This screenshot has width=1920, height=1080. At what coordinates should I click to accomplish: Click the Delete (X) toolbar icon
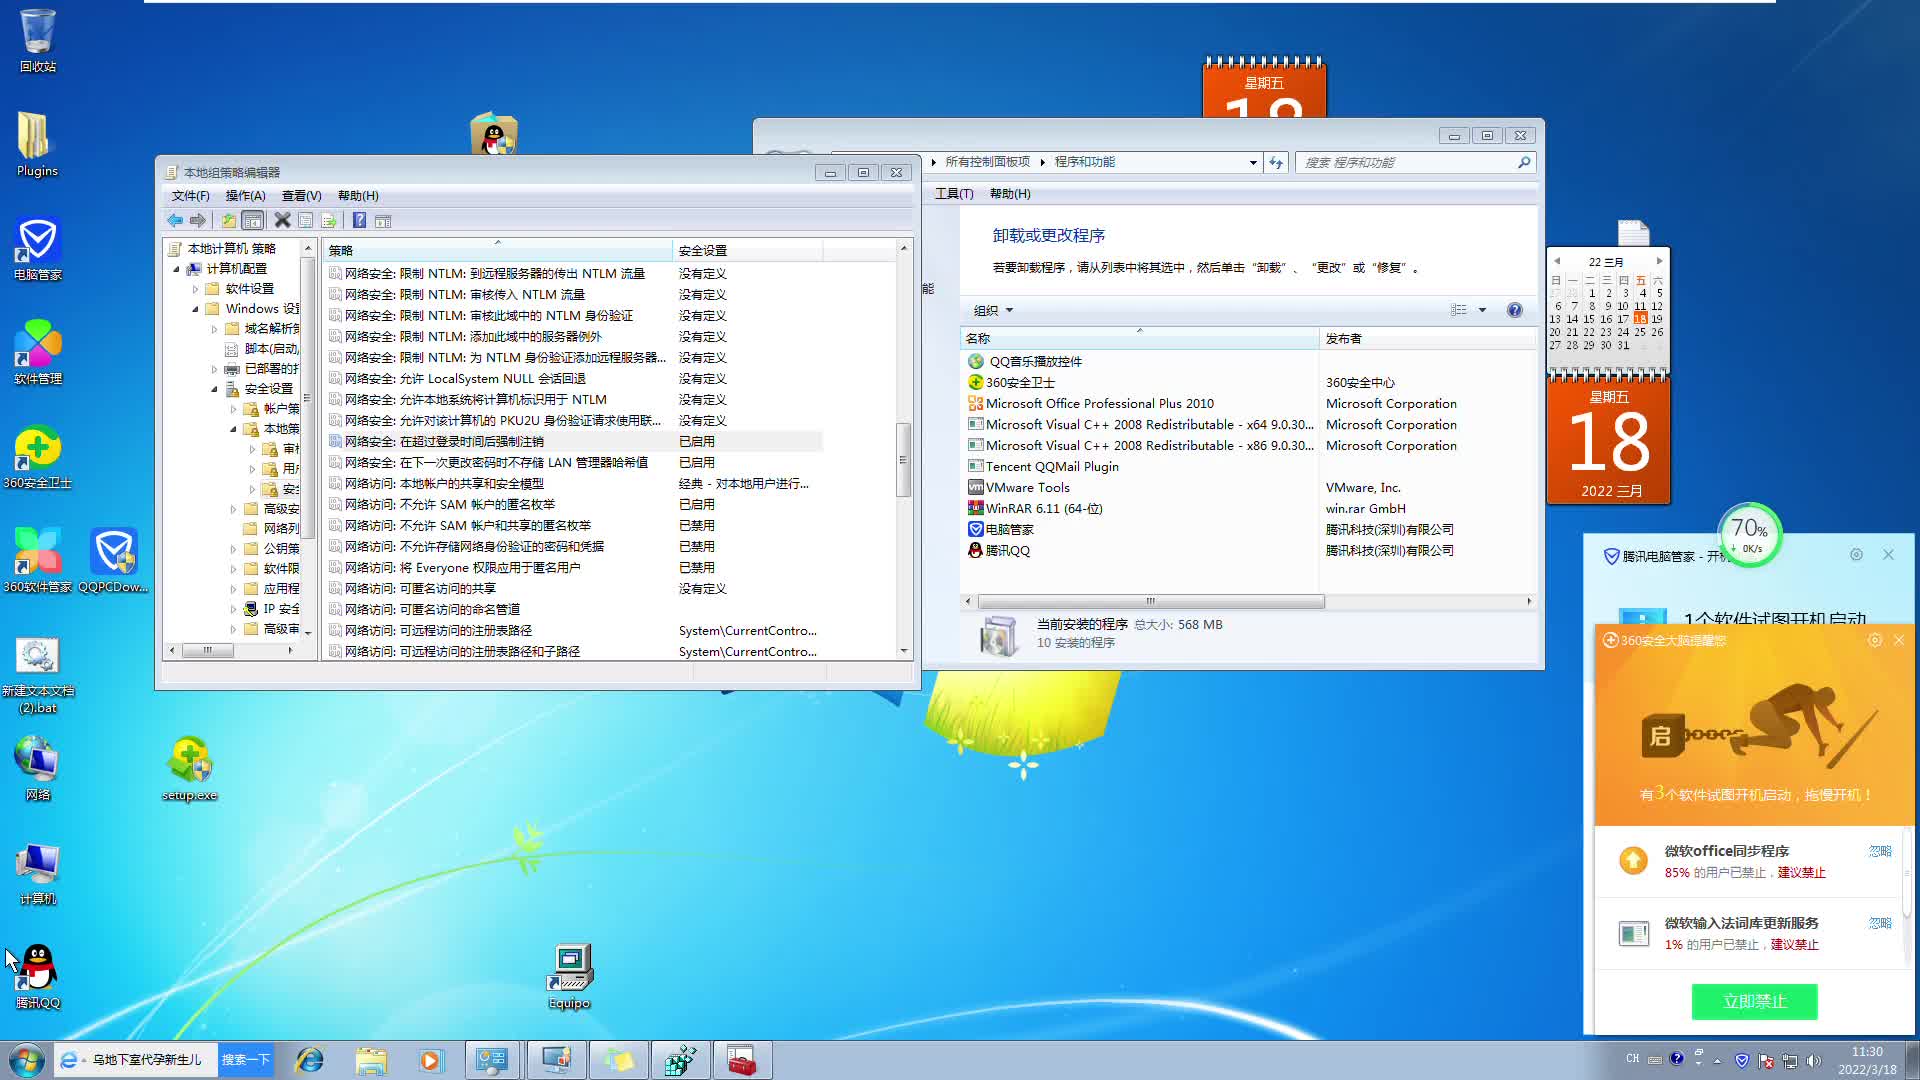click(x=282, y=220)
